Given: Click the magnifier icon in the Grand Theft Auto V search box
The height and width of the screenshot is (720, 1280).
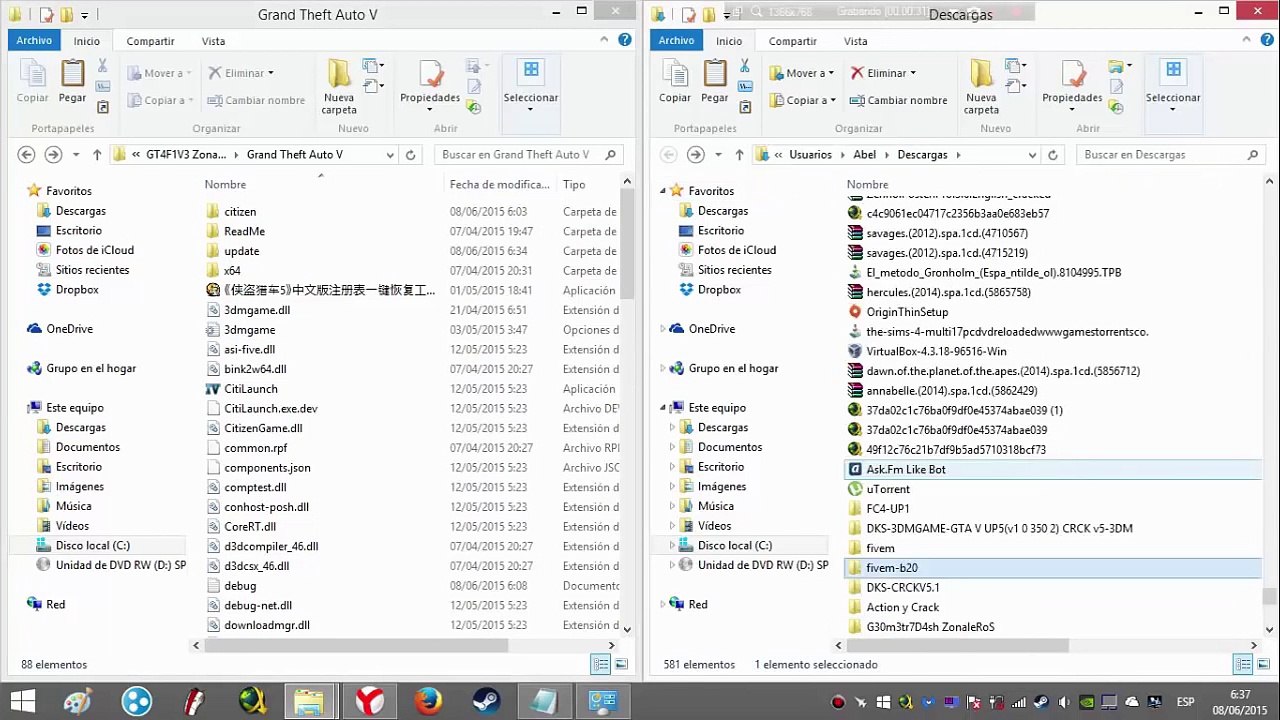Looking at the screenshot, I should (x=611, y=155).
